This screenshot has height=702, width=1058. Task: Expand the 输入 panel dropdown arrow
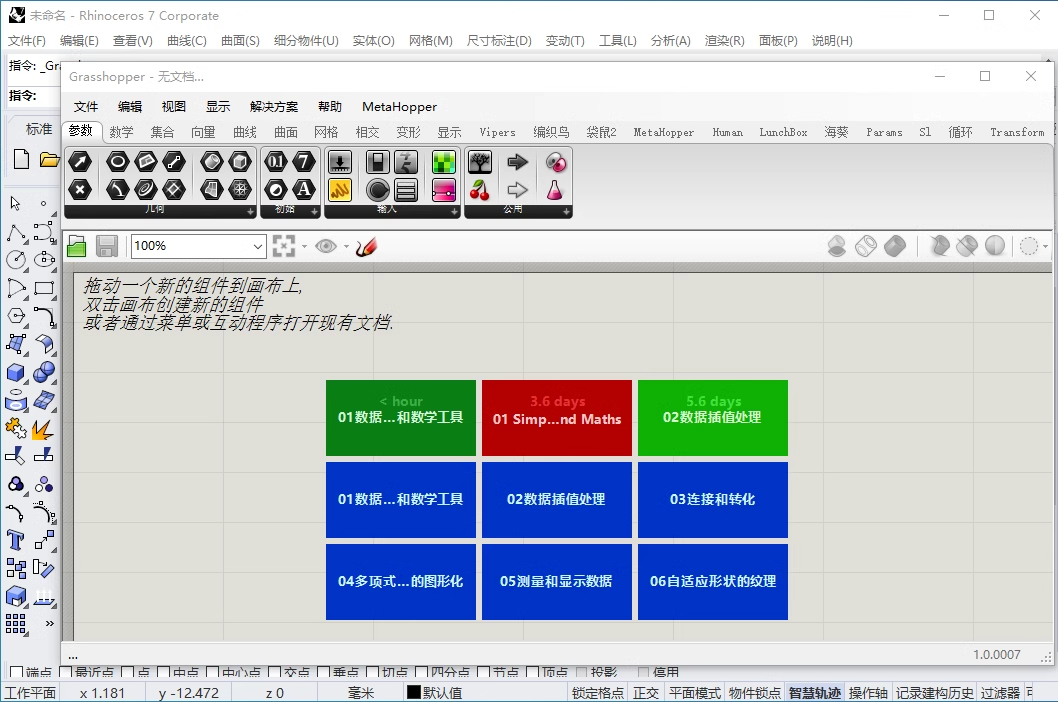(454, 211)
